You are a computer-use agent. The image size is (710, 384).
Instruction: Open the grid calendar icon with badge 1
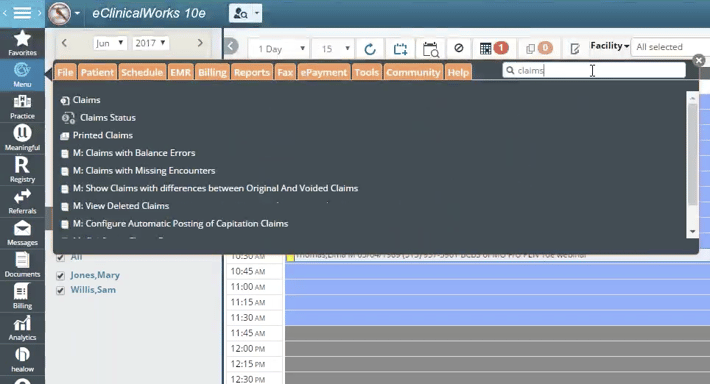pos(494,48)
